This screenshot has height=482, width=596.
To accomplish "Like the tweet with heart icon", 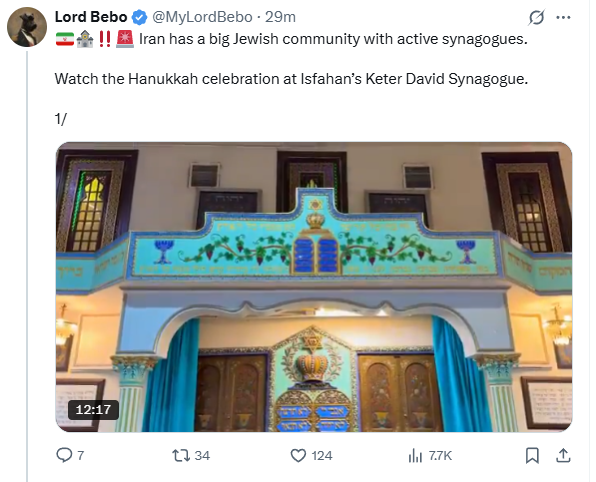I will pyautogui.click(x=298, y=455).
